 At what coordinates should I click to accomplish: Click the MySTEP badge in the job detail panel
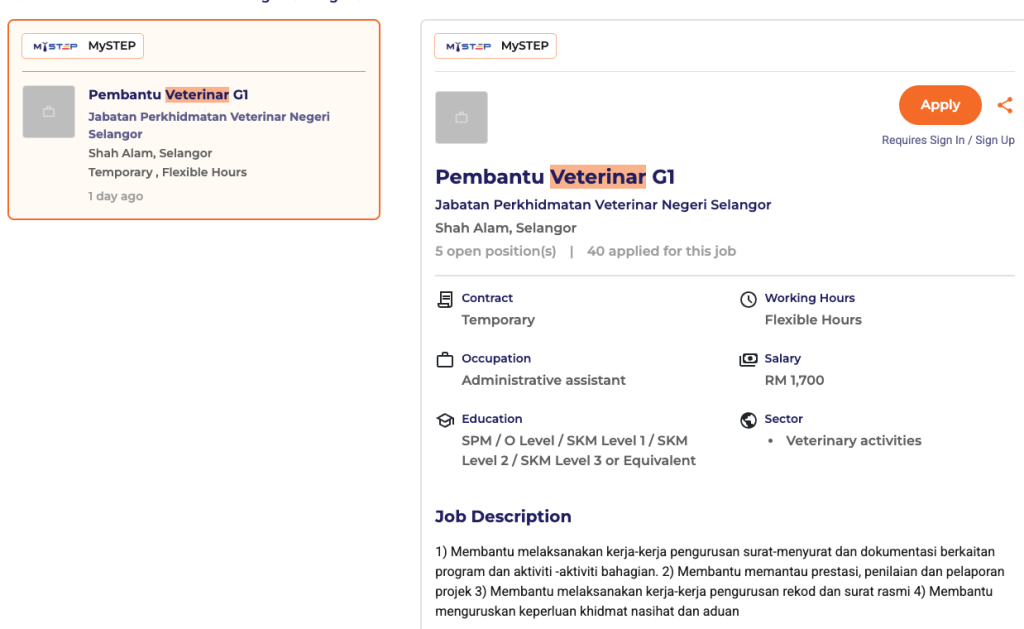495,46
